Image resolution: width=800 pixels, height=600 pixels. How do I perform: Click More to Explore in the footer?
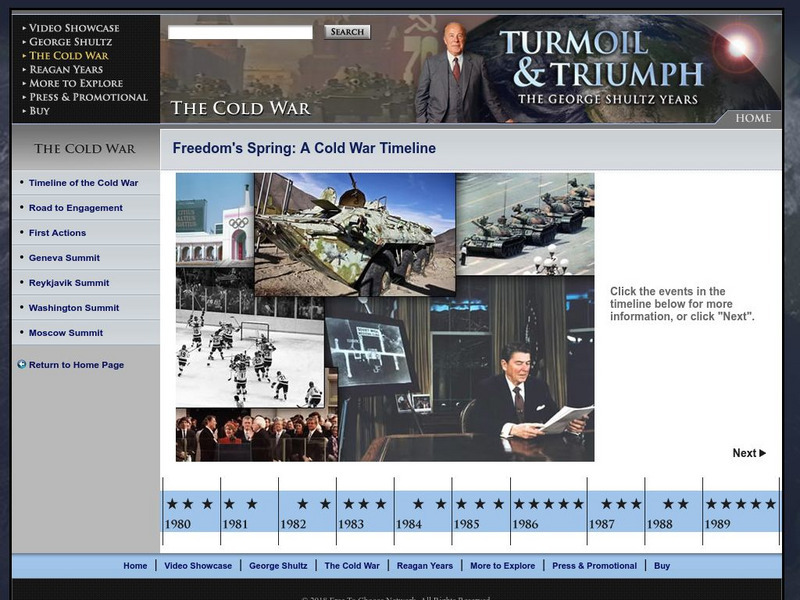503,566
